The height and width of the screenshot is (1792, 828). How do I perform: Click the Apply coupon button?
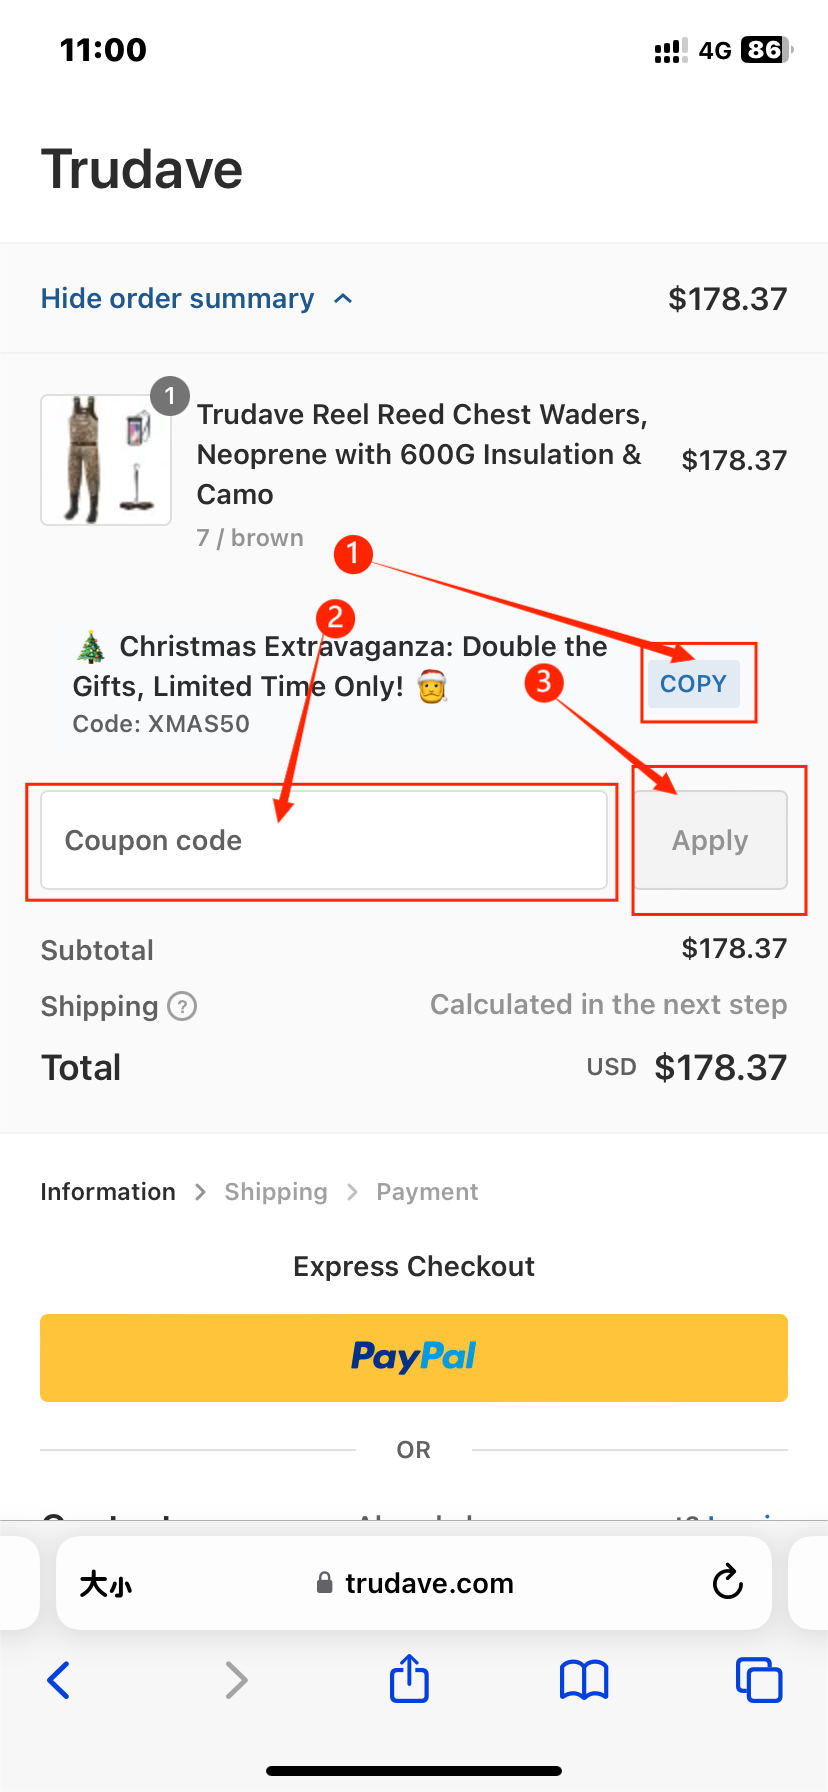[x=710, y=840]
